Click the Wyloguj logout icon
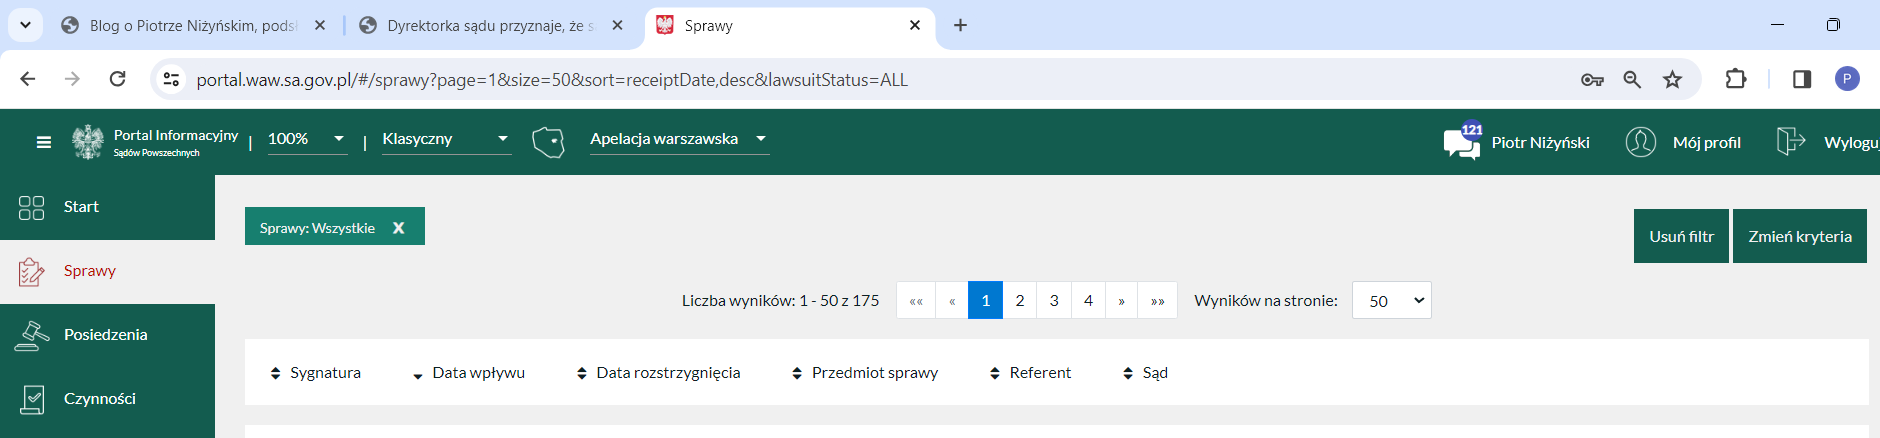1880x438 pixels. pyautogui.click(x=1790, y=142)
